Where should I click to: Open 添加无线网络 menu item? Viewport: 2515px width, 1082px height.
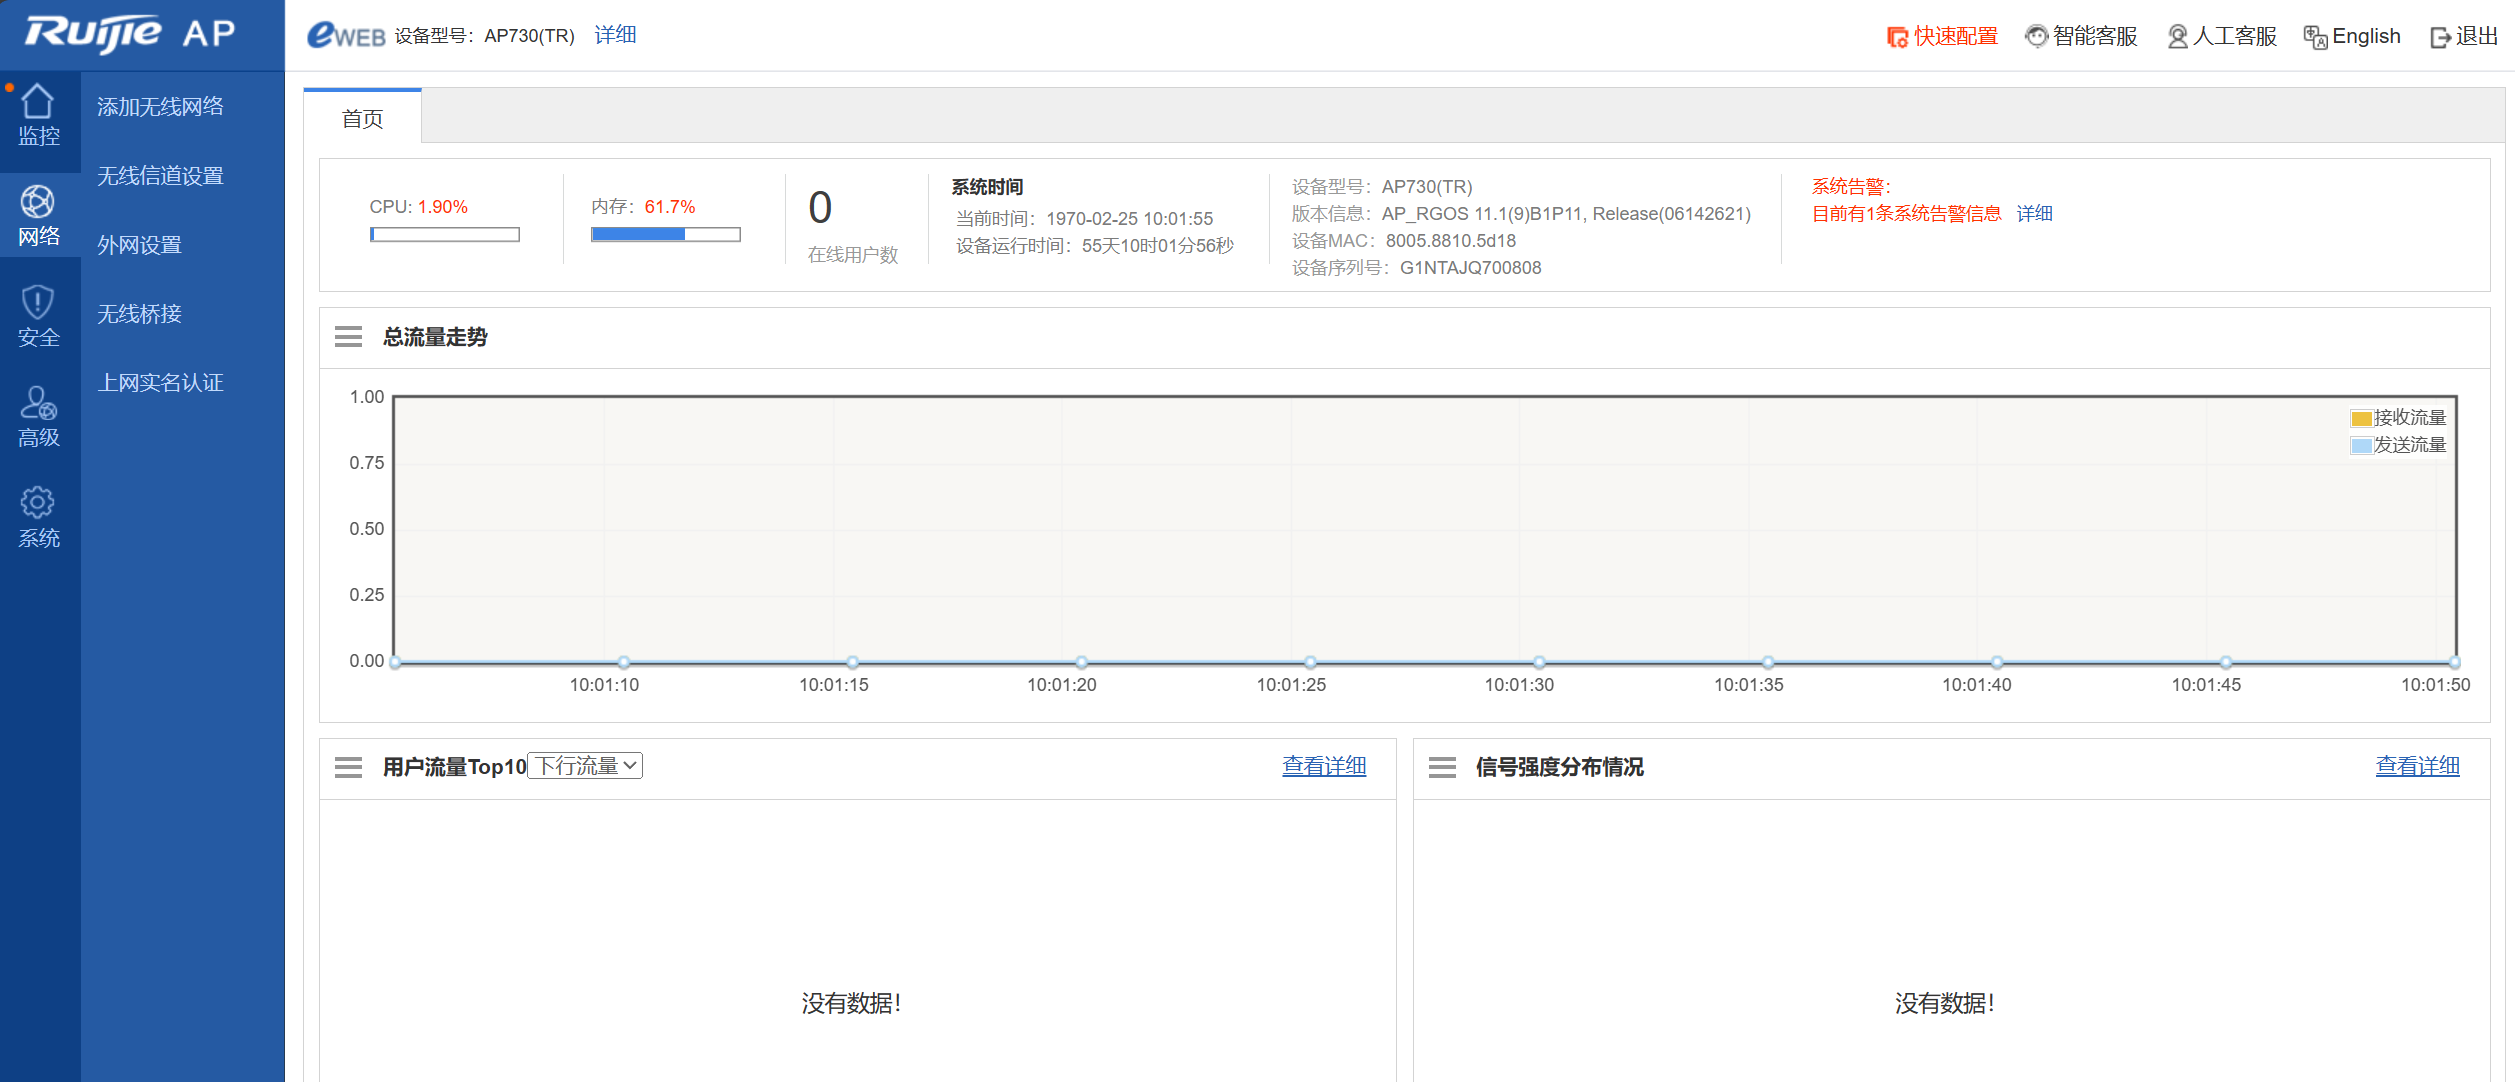[160, 106]
